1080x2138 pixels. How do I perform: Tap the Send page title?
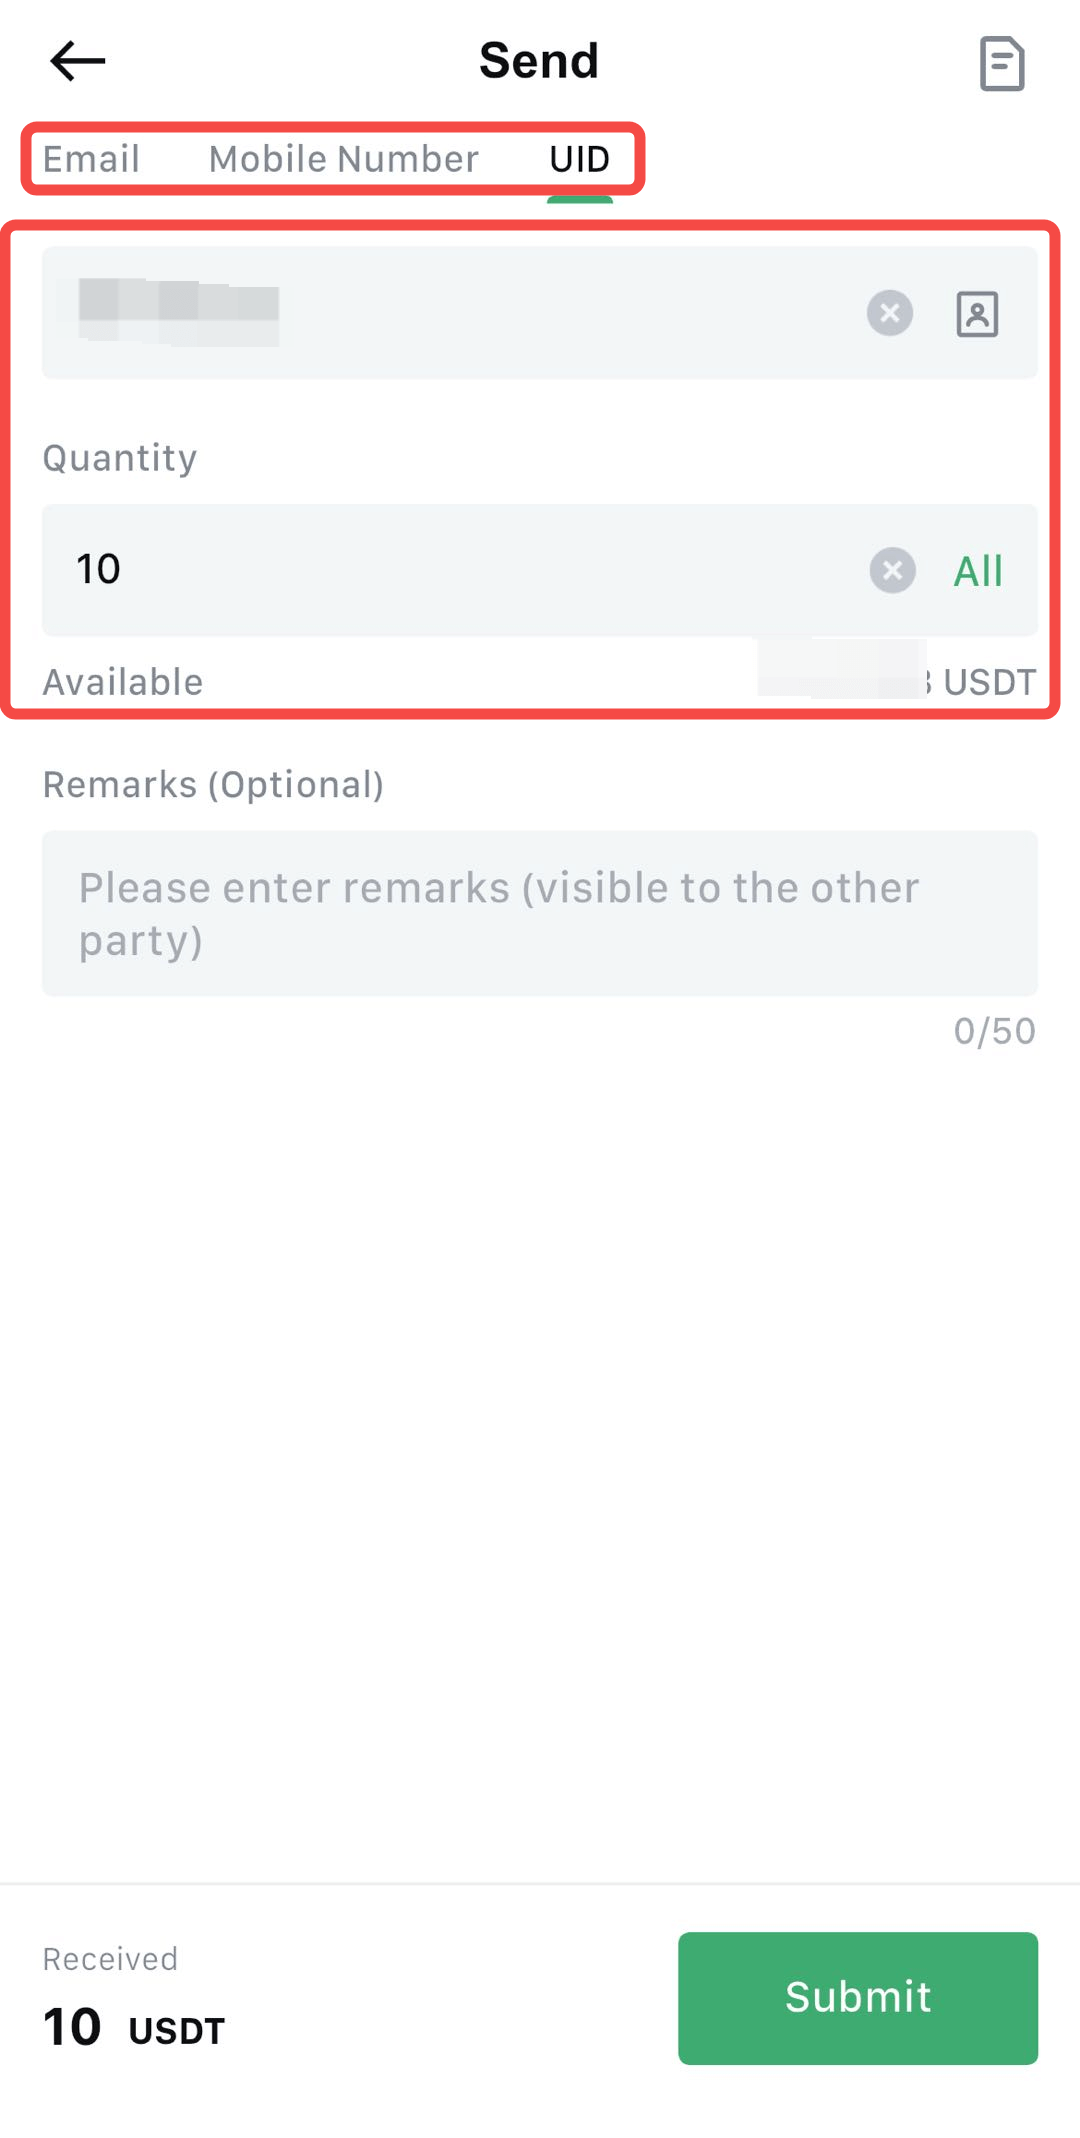click(x=538, y=61)
